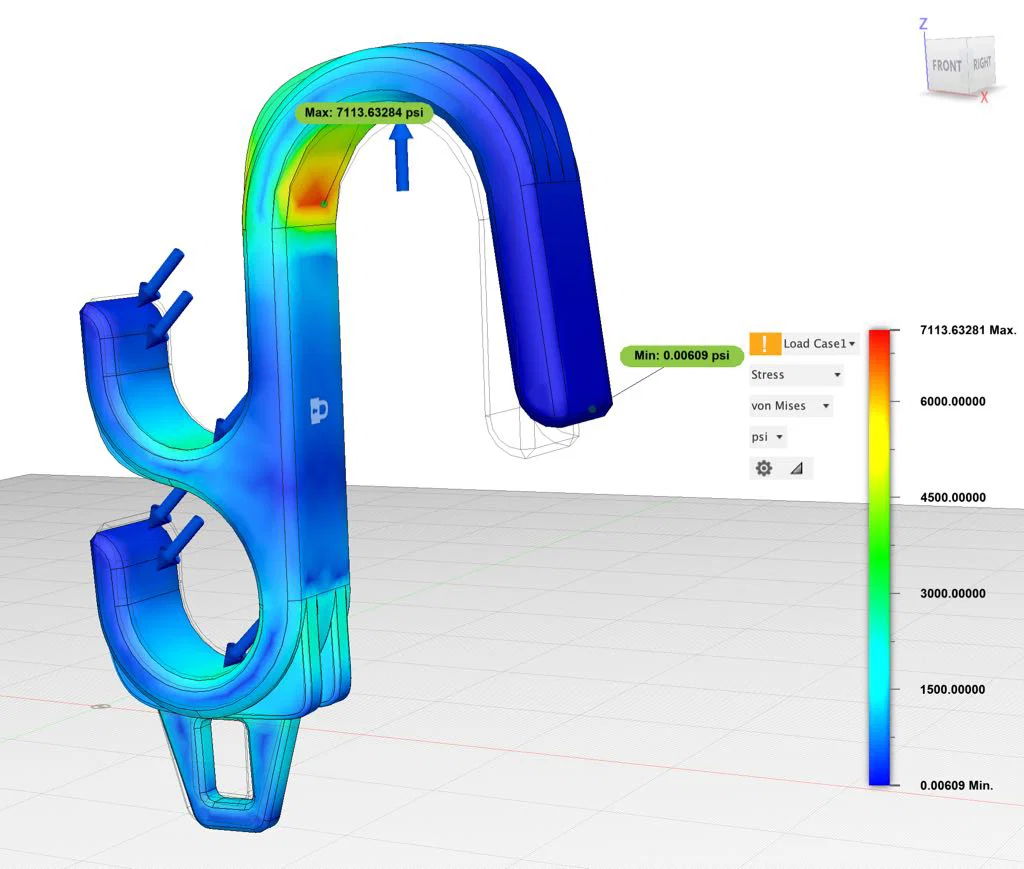Screen dimensions: 1024x869
Task: Select the upward blue load arrow under the hook
Action: pyautogui.click(x=402, y=157)
